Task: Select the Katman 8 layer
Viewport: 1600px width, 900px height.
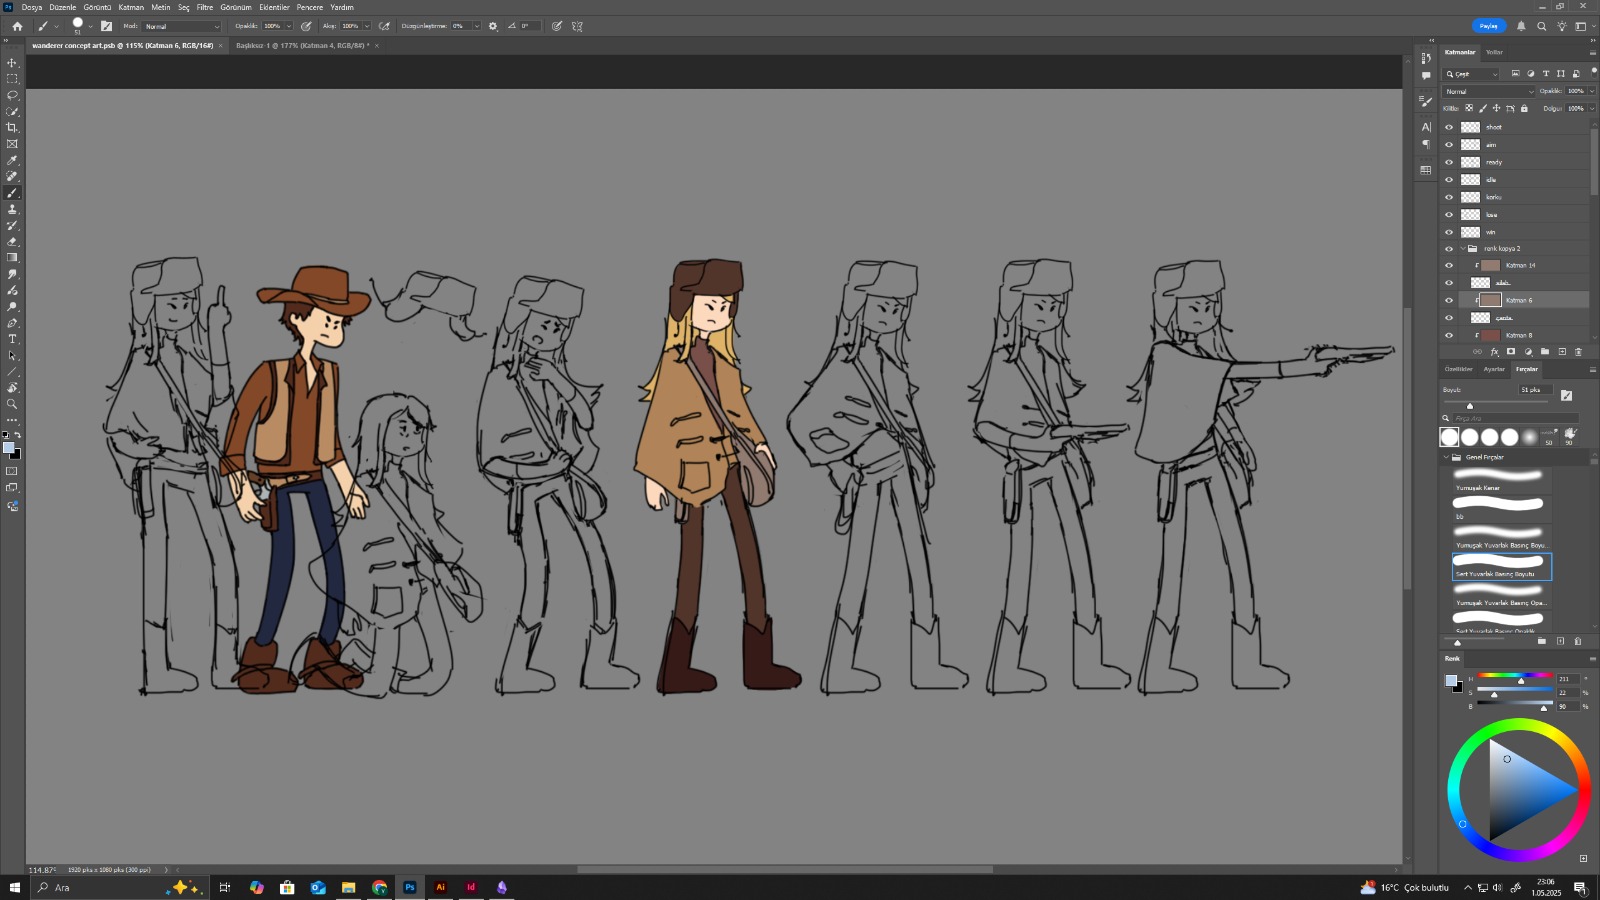Action: tap(1523, 335)
